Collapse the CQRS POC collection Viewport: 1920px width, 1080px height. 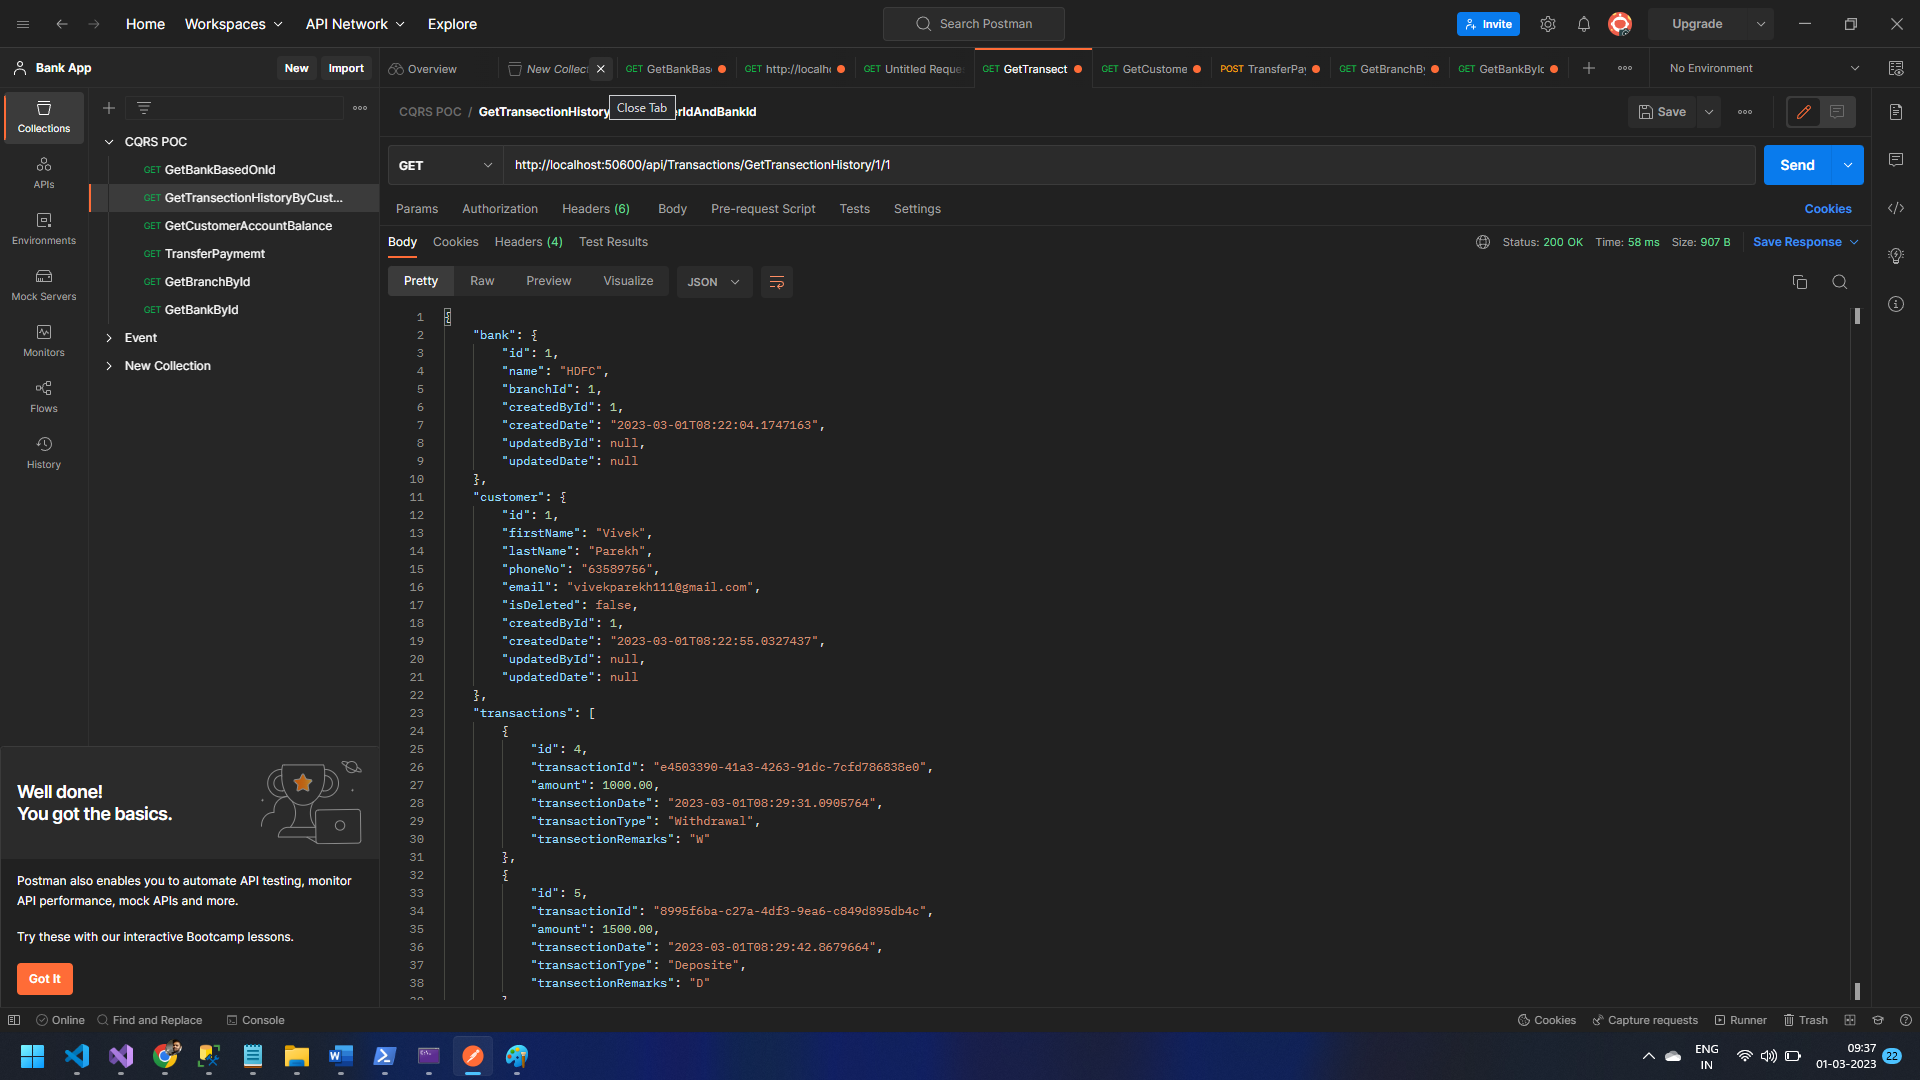[x=110, y=141]
